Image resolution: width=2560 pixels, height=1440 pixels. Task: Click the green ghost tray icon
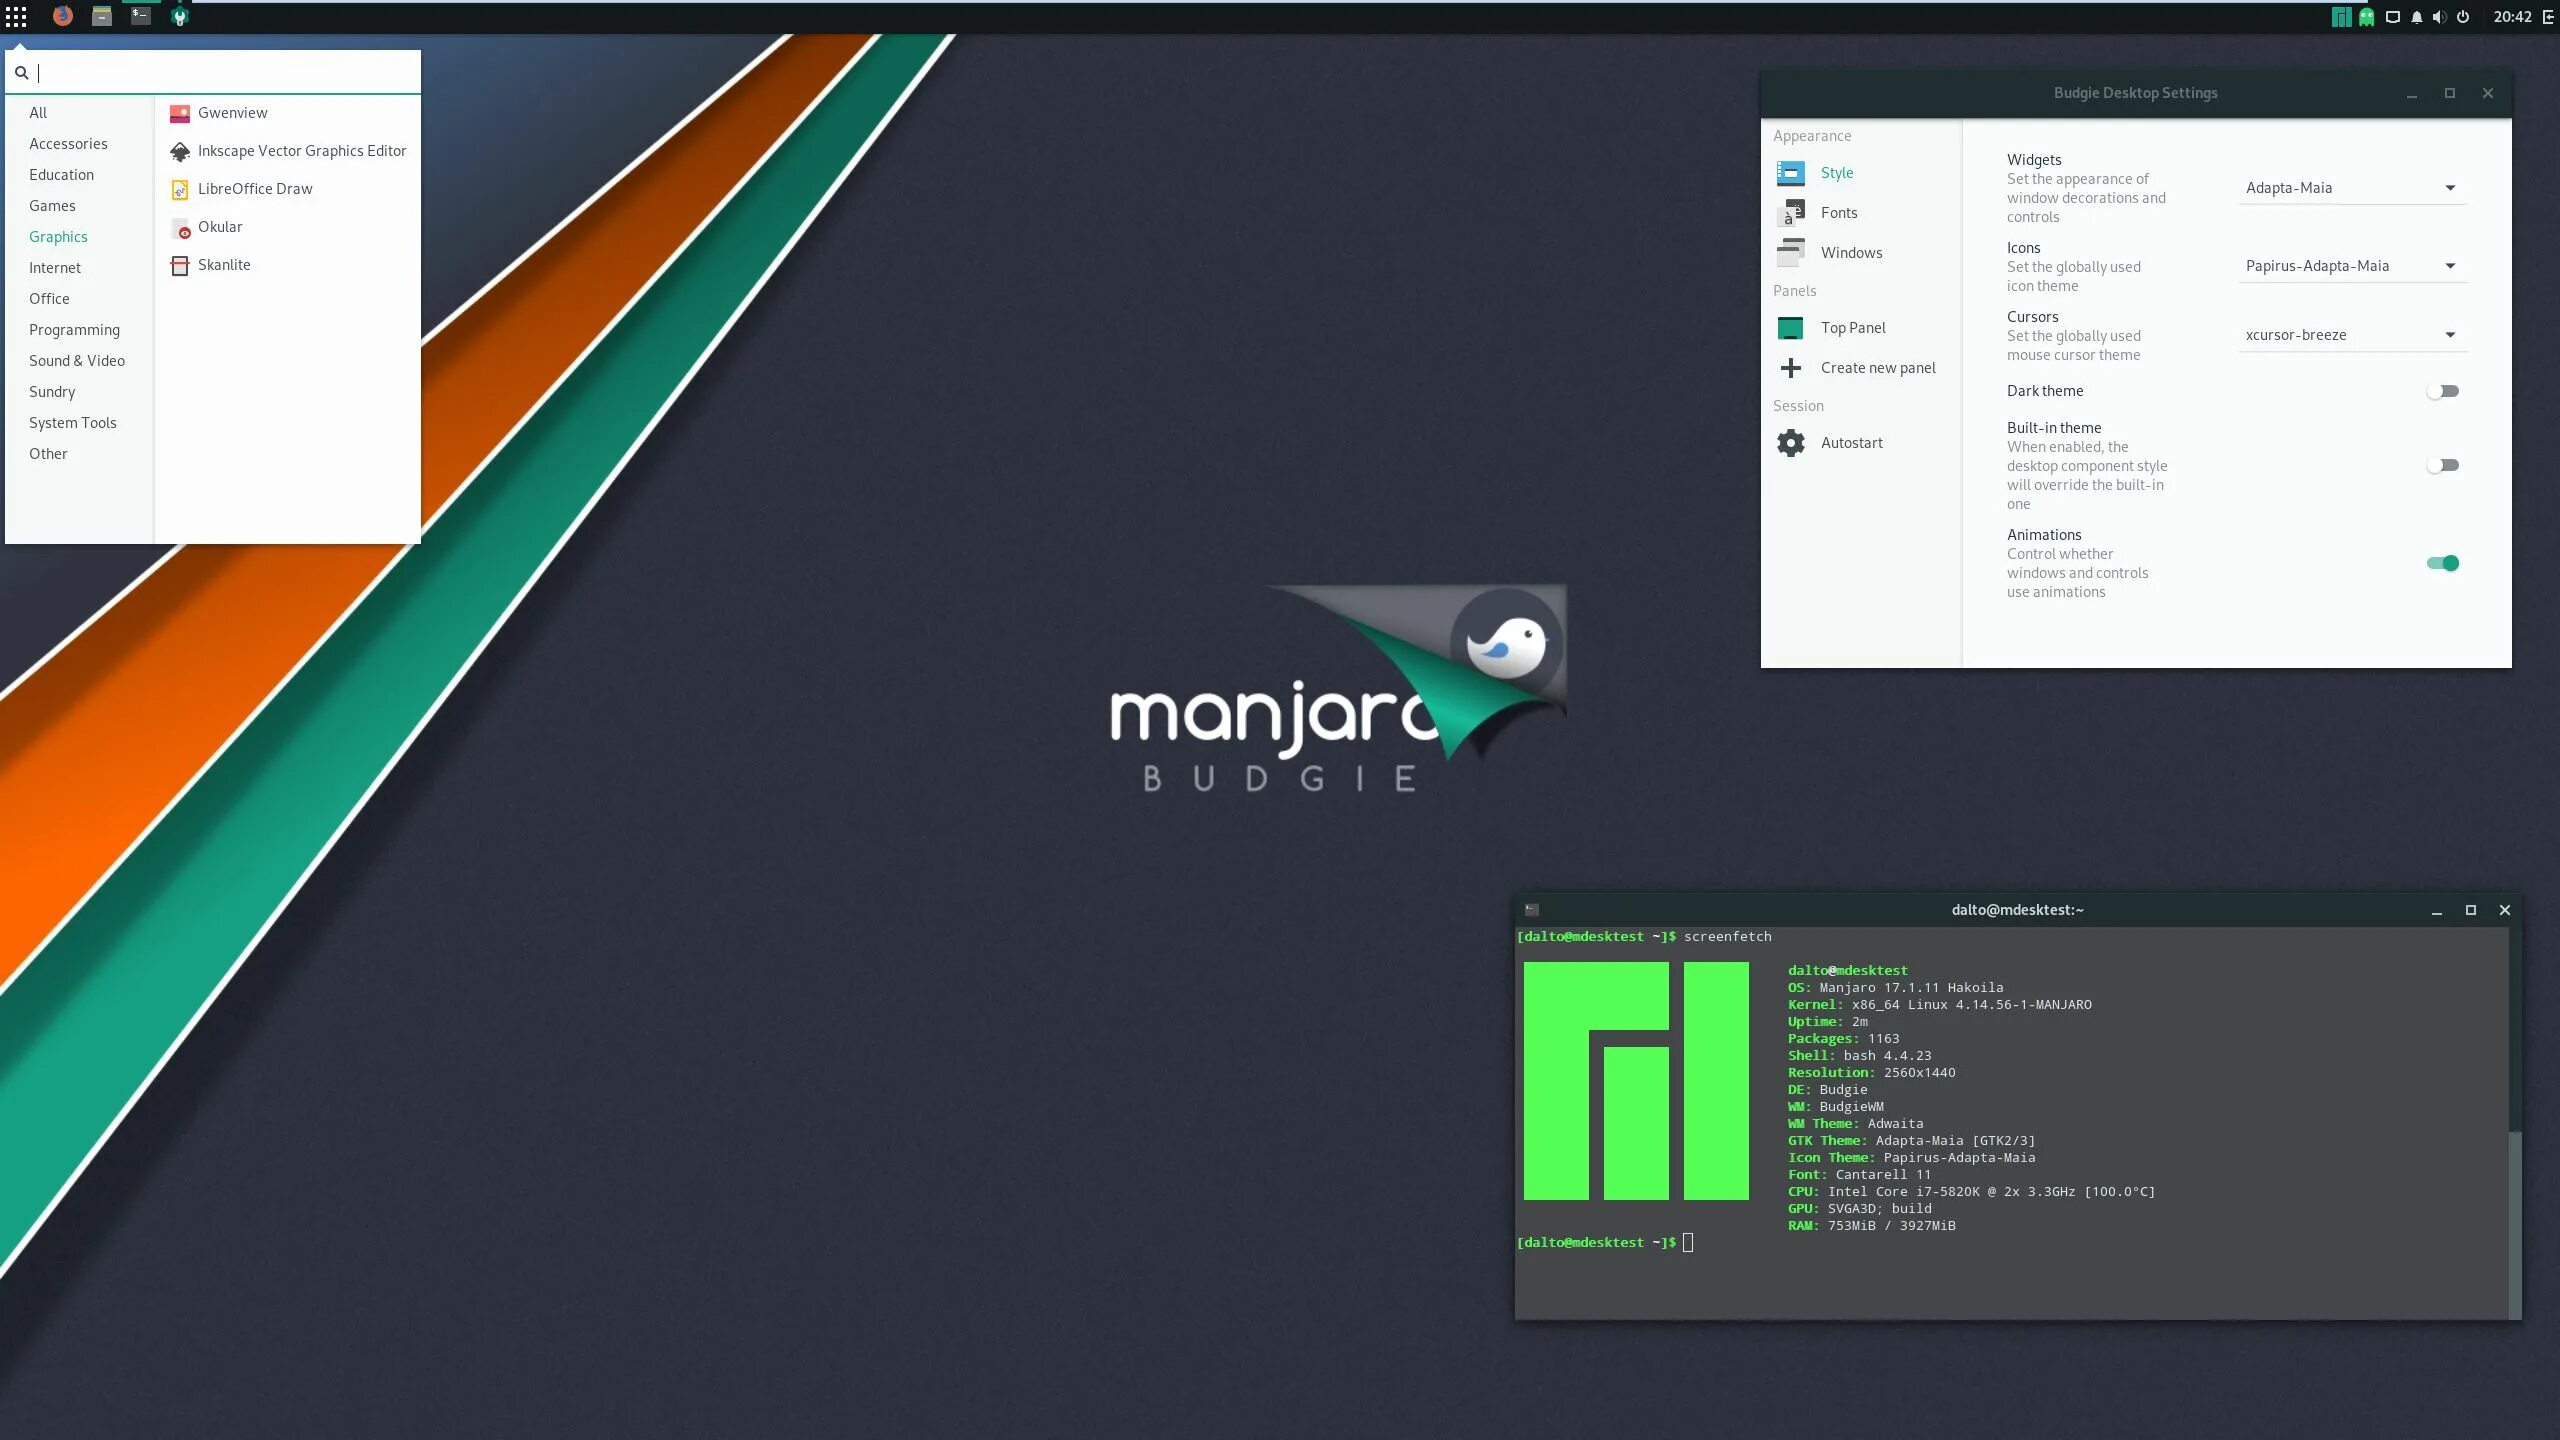click(2366, 17)
